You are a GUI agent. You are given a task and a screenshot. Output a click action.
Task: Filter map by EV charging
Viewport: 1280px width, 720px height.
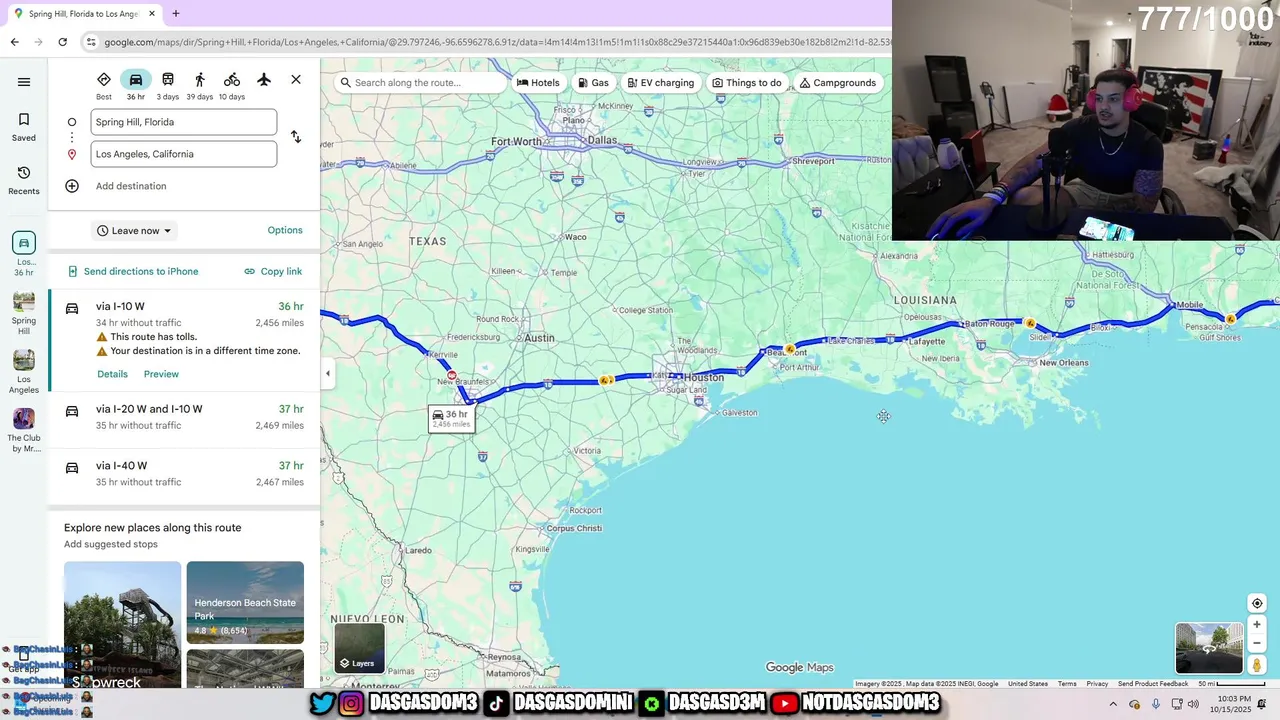pyautogui.click(x=660, y=83)
